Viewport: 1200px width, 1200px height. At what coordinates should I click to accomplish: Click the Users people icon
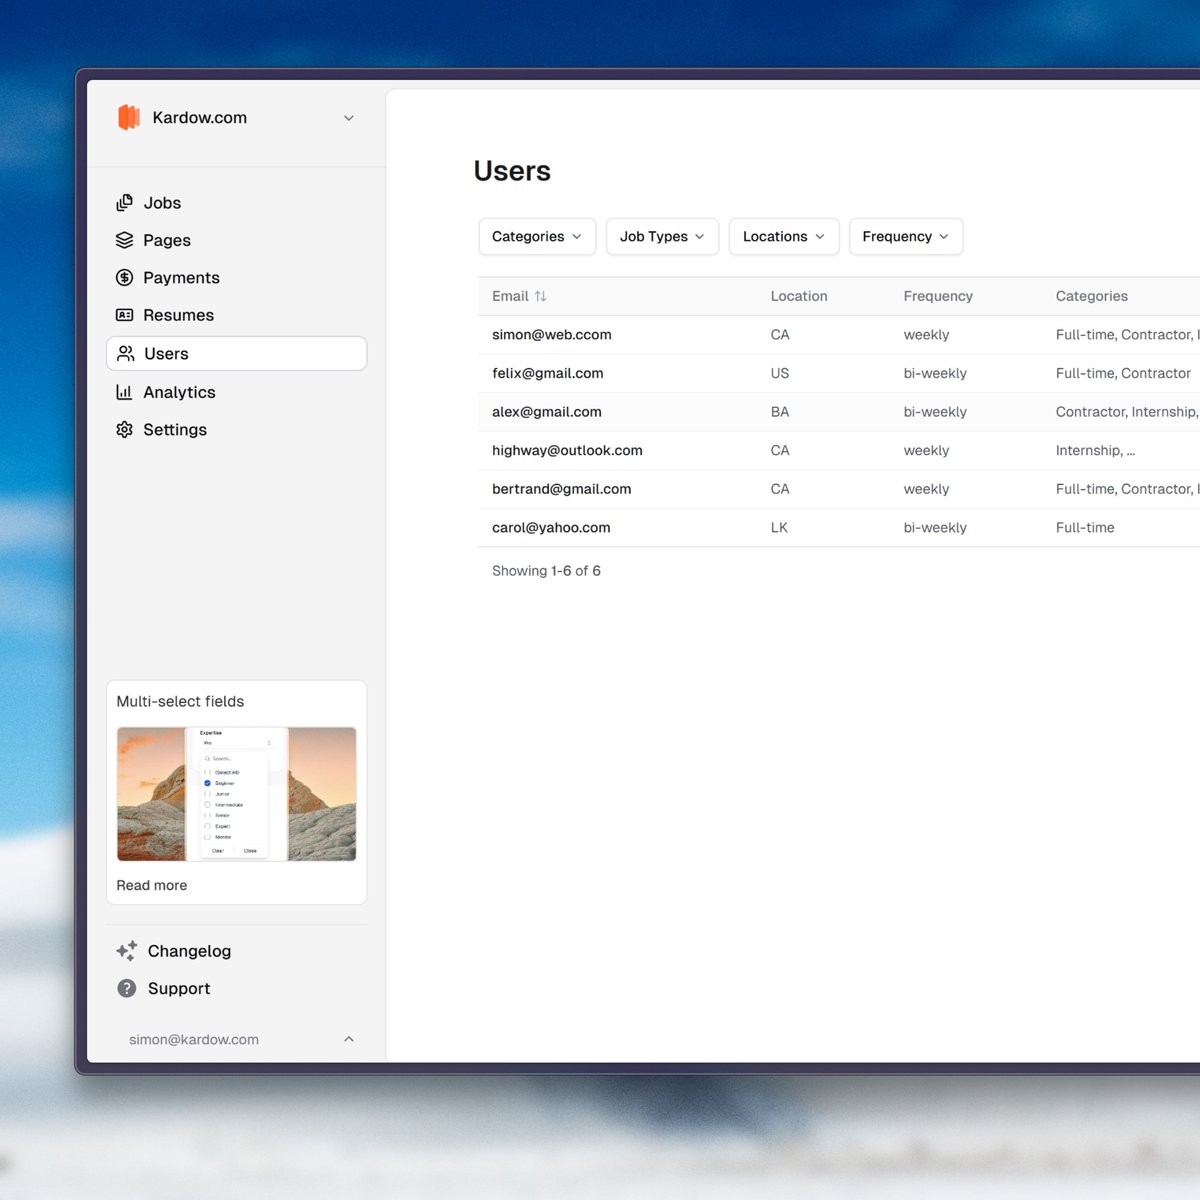[125, 353]
